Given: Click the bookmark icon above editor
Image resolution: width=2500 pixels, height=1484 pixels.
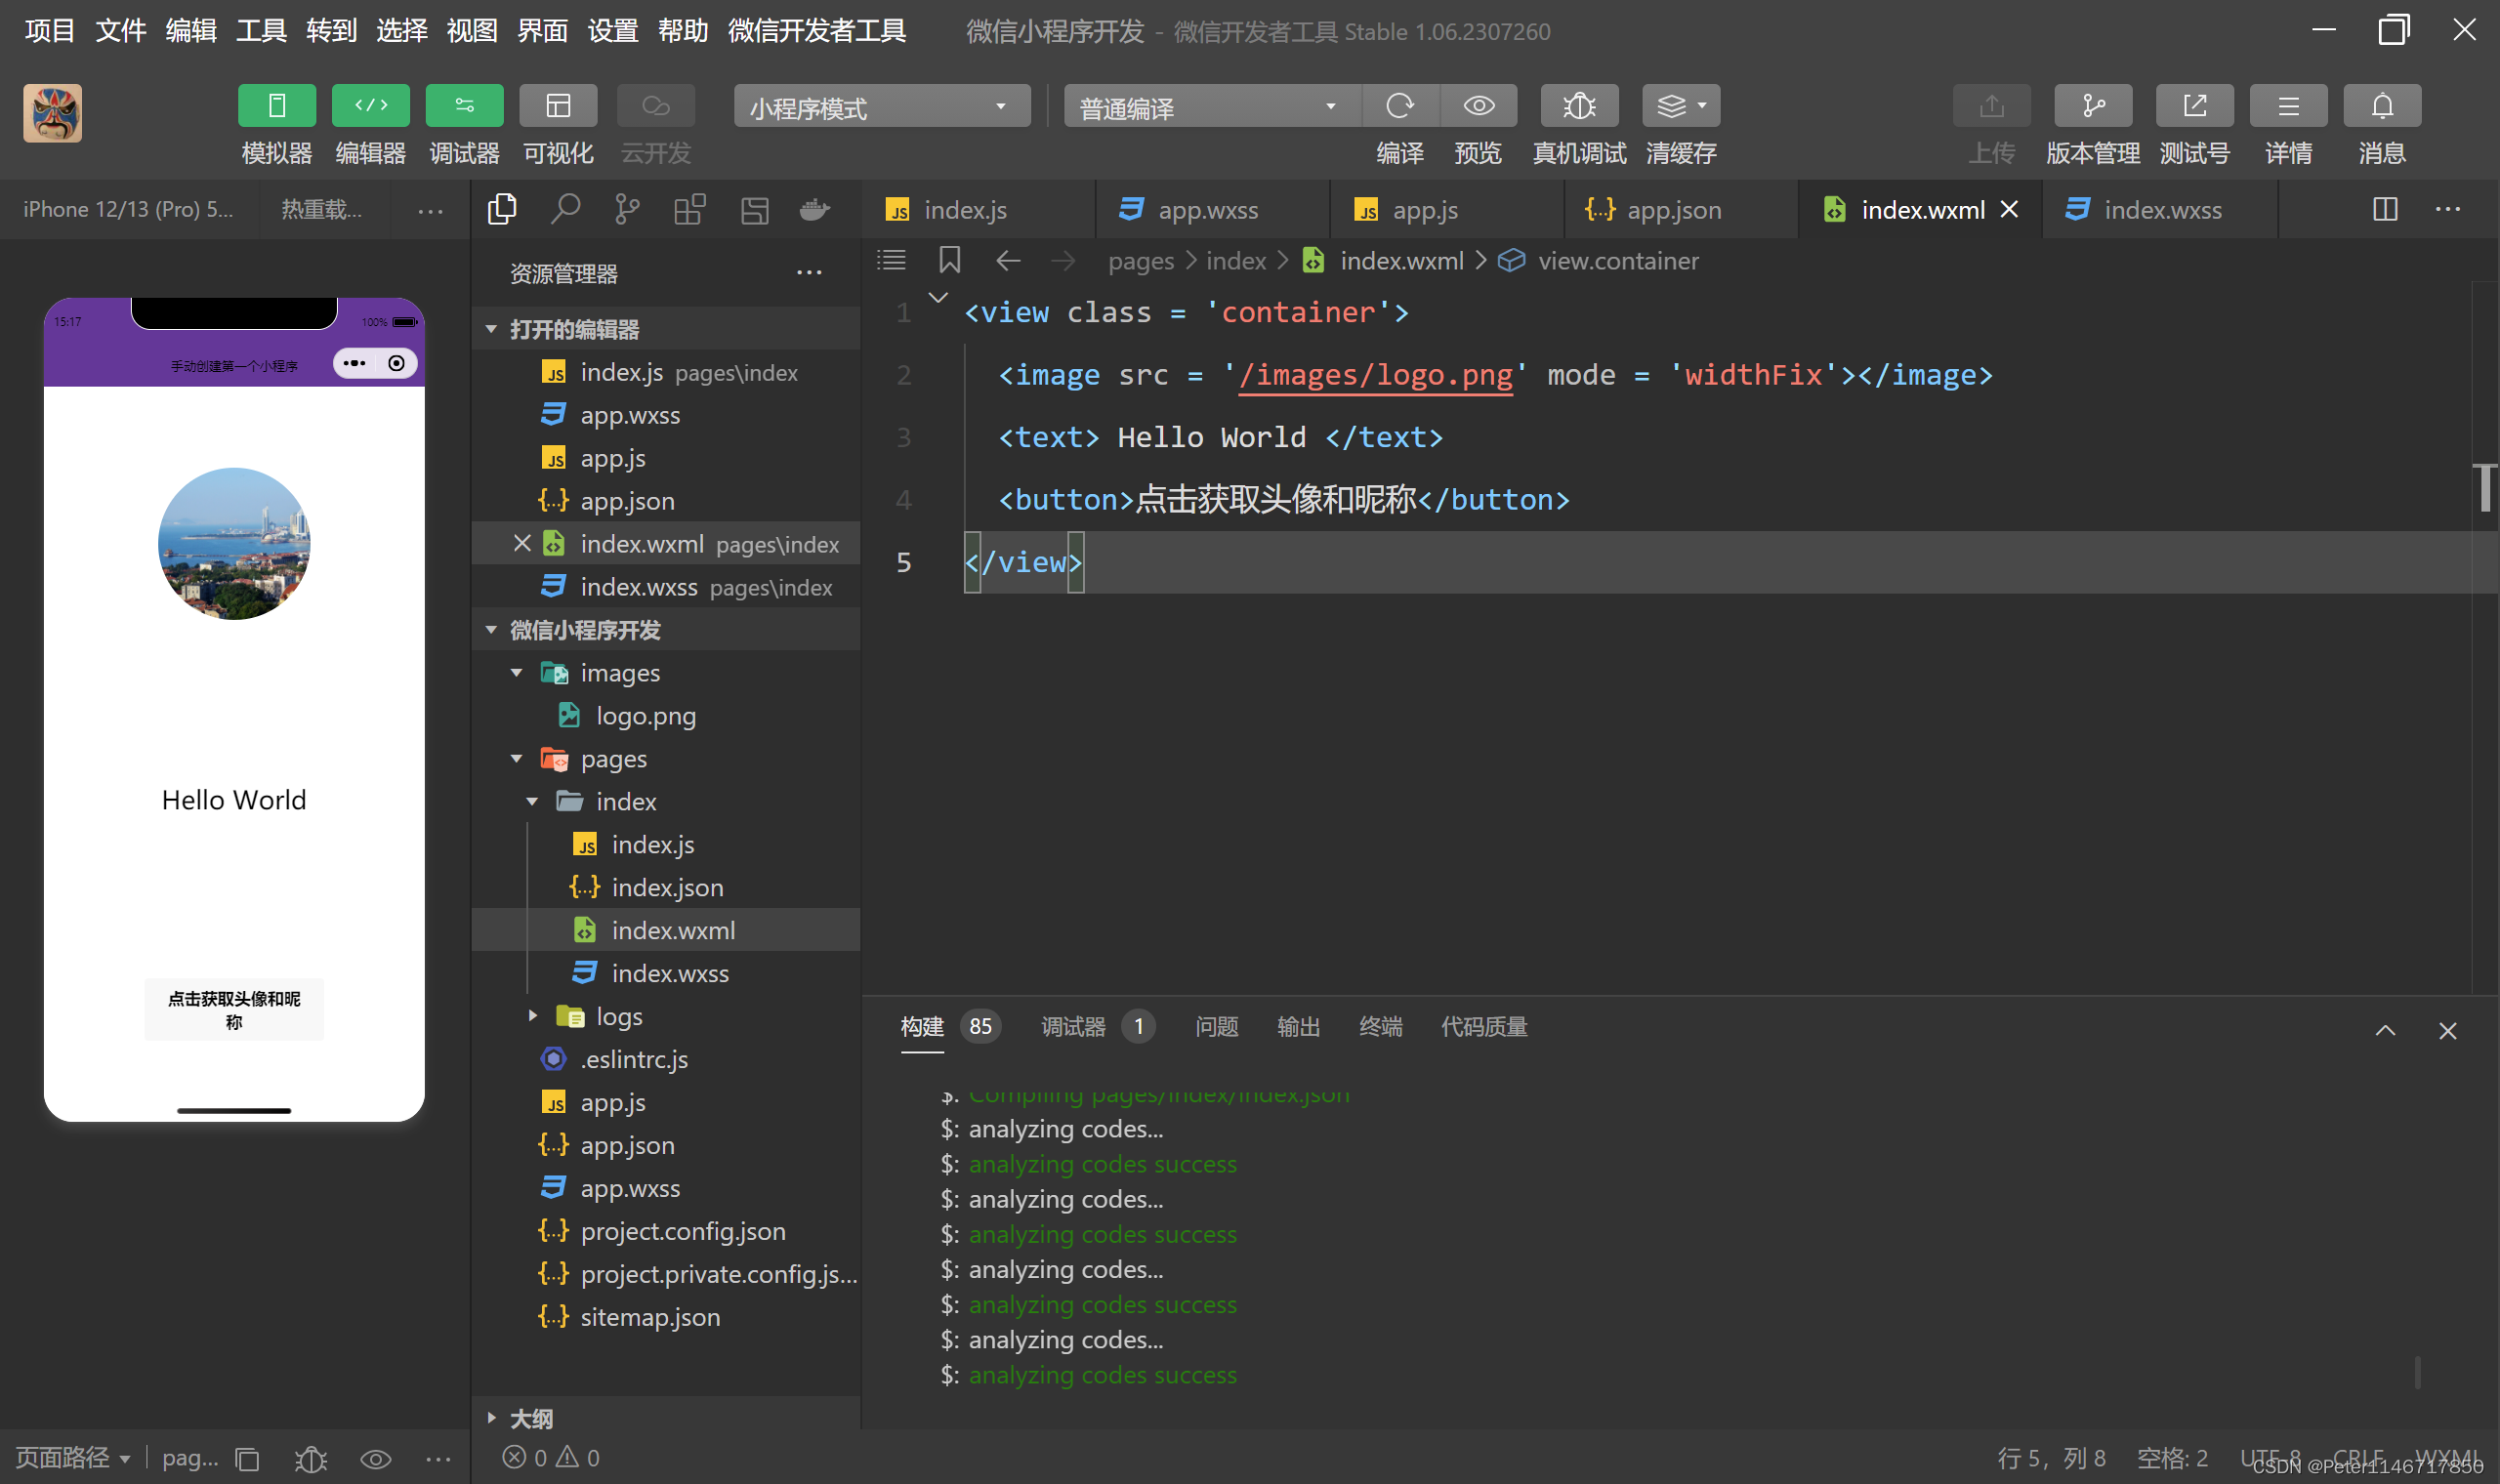Looking at the screenshot, I should [x=949, y=261].
